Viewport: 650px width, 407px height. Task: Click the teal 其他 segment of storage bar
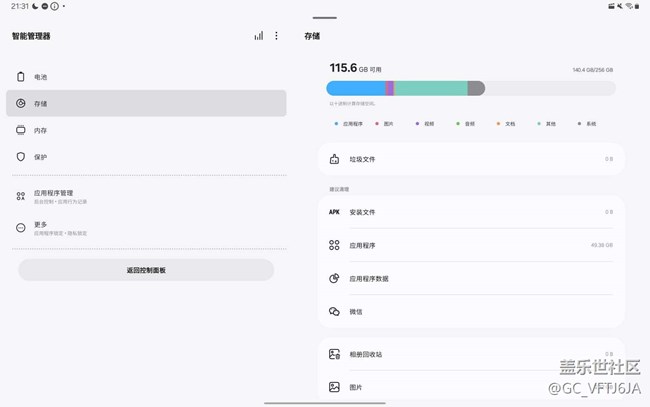[x=430, y=88]
